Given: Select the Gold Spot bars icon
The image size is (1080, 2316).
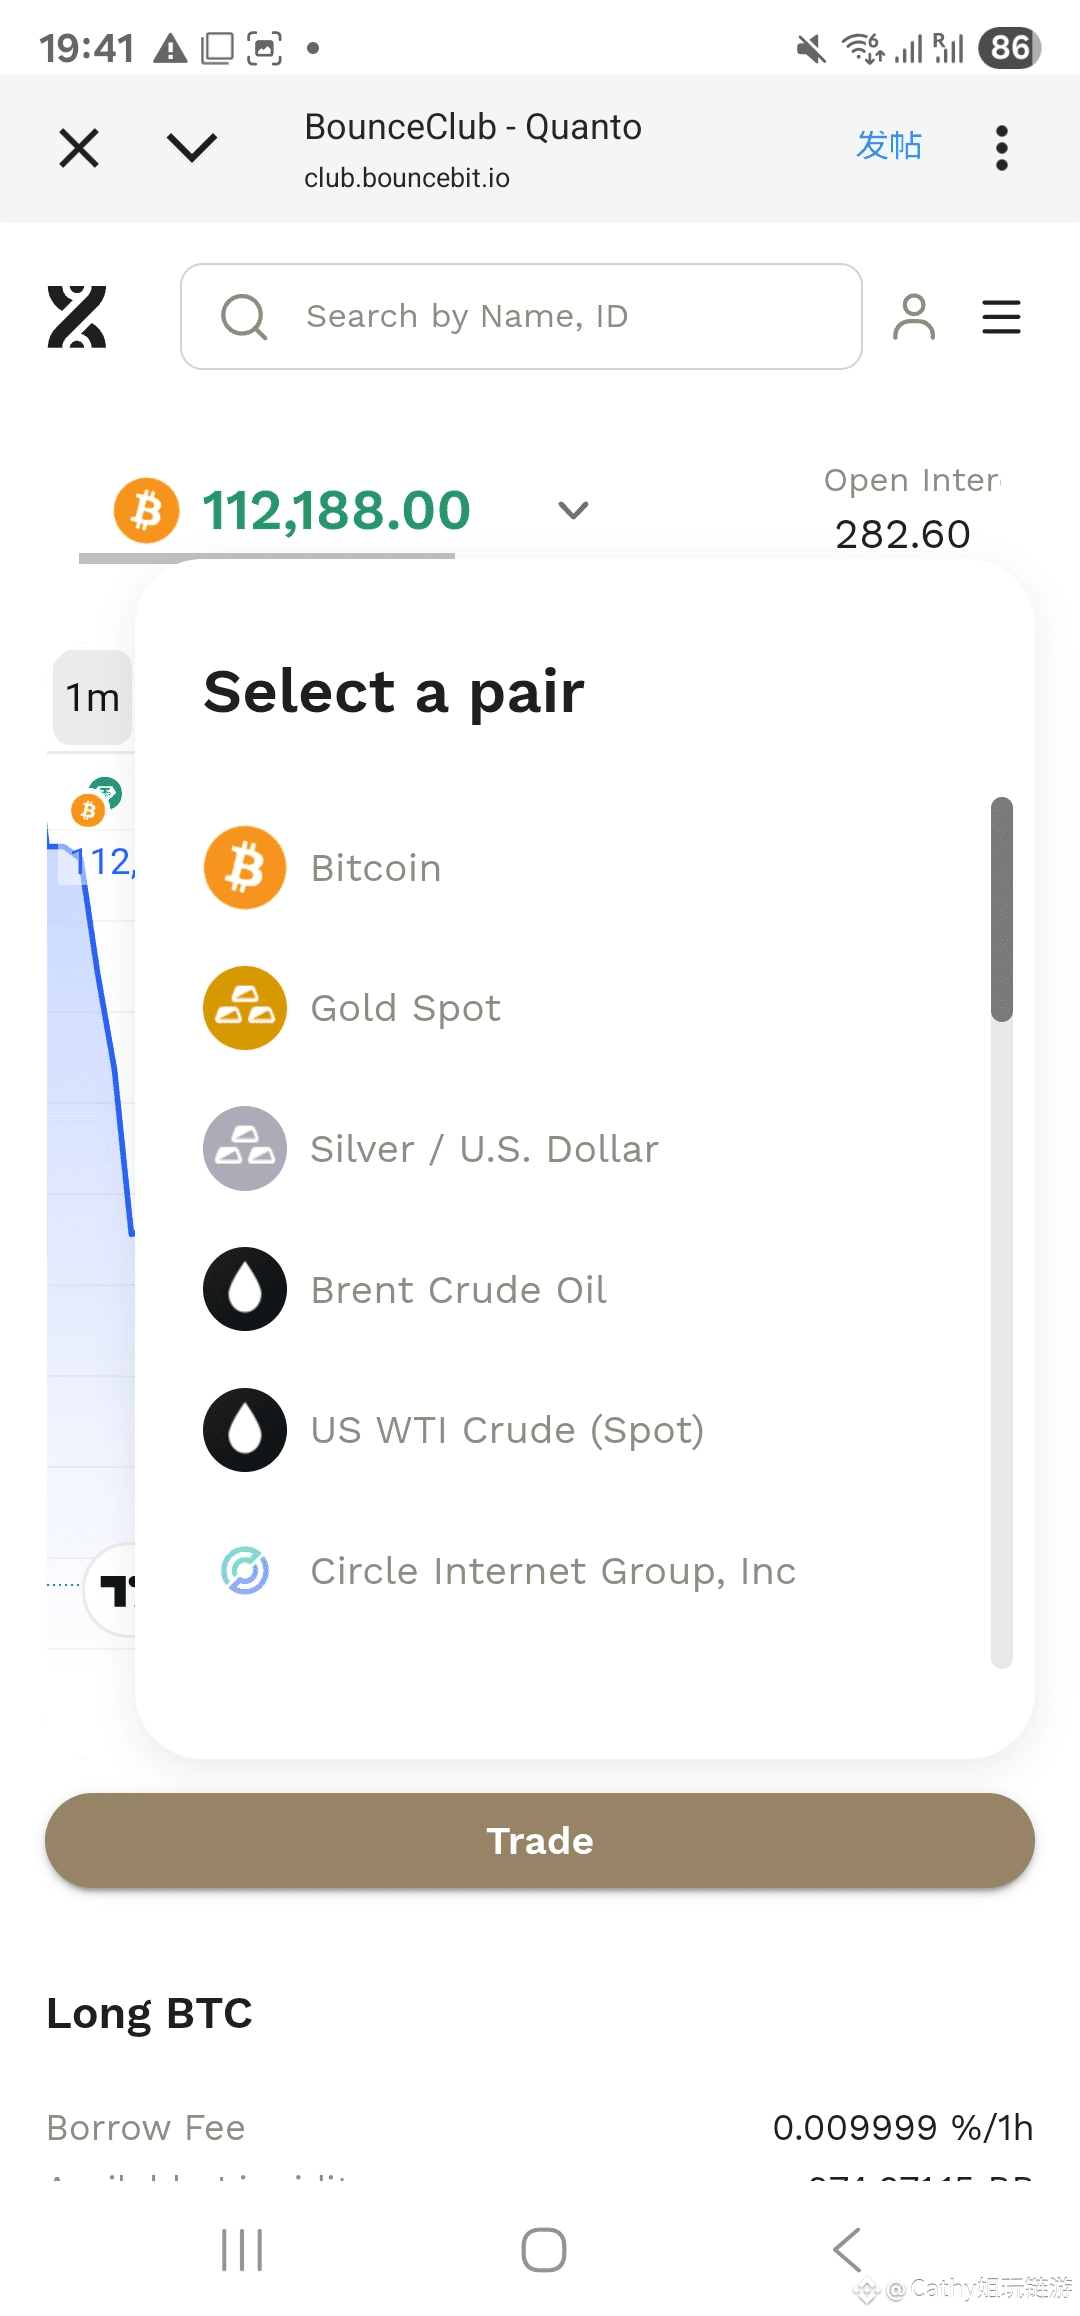Looking at the screenshot, I should coord(245,1008).
